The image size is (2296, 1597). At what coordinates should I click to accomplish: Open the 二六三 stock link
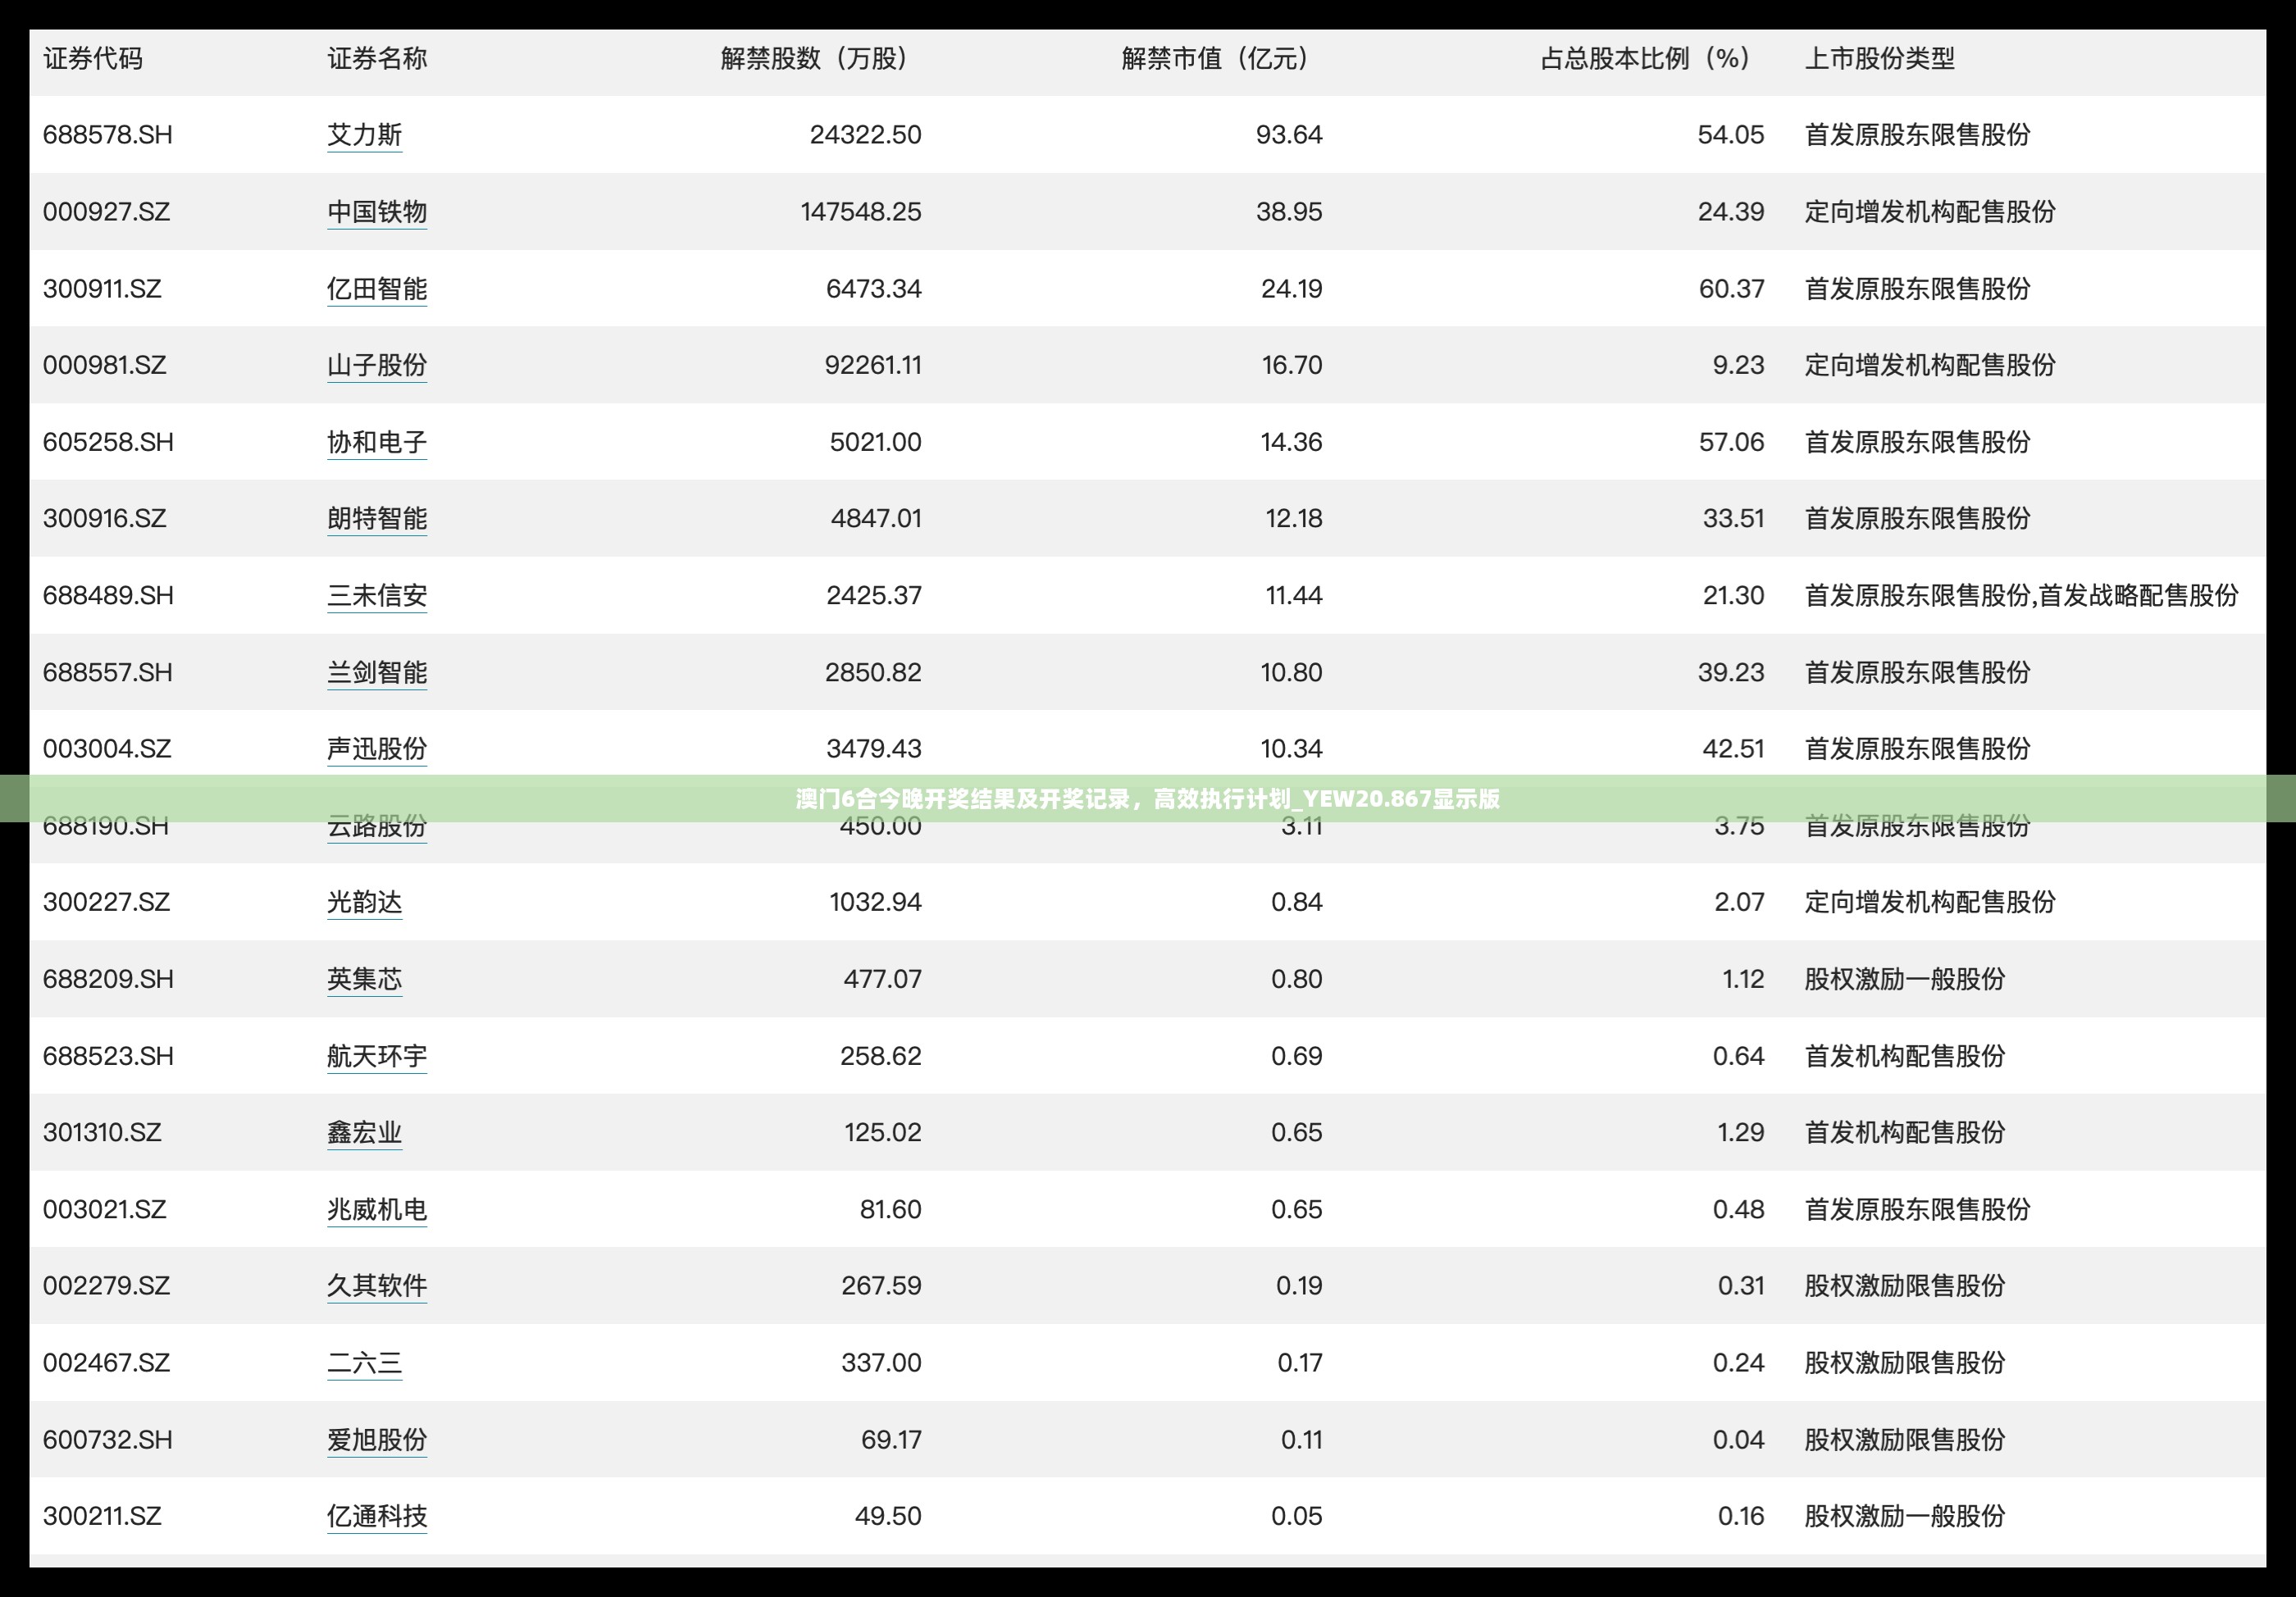[x=364, y=1363]
